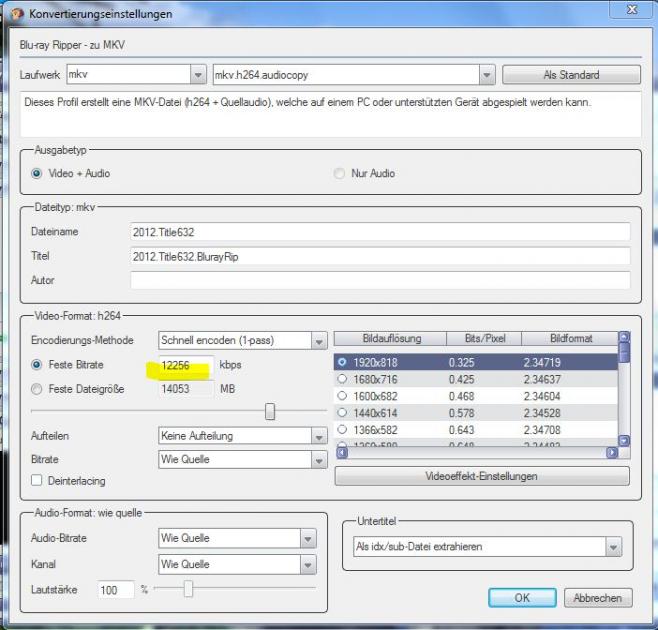Click the 2.34604 Bildformat cell

pyautogui.click(x=542, y=396)
